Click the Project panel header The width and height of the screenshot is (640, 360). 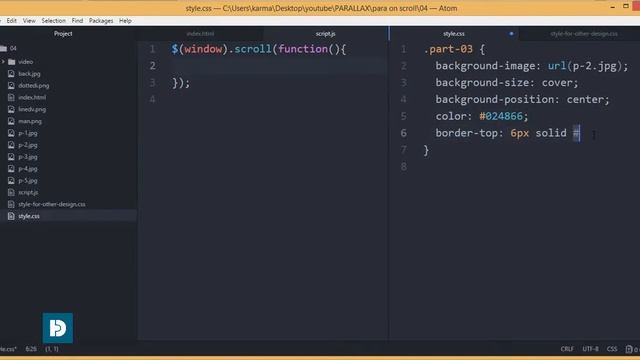pyautogui.click(x=63, y=33)
